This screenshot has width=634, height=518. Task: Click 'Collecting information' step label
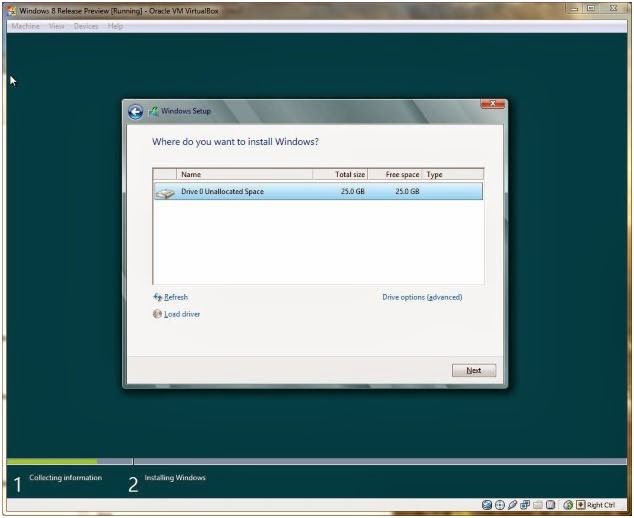coord(66,478)
